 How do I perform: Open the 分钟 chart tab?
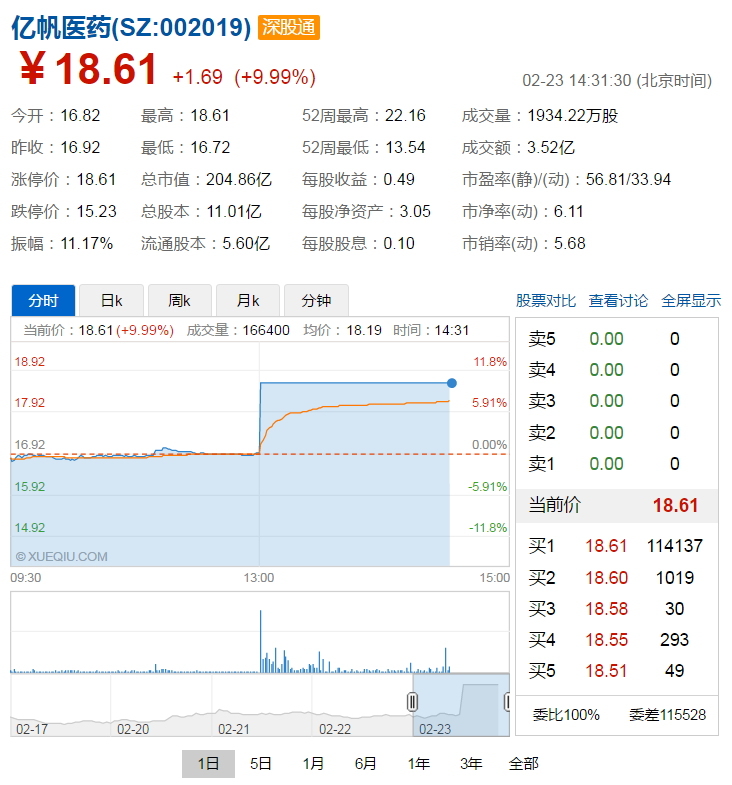click(316, 300)
